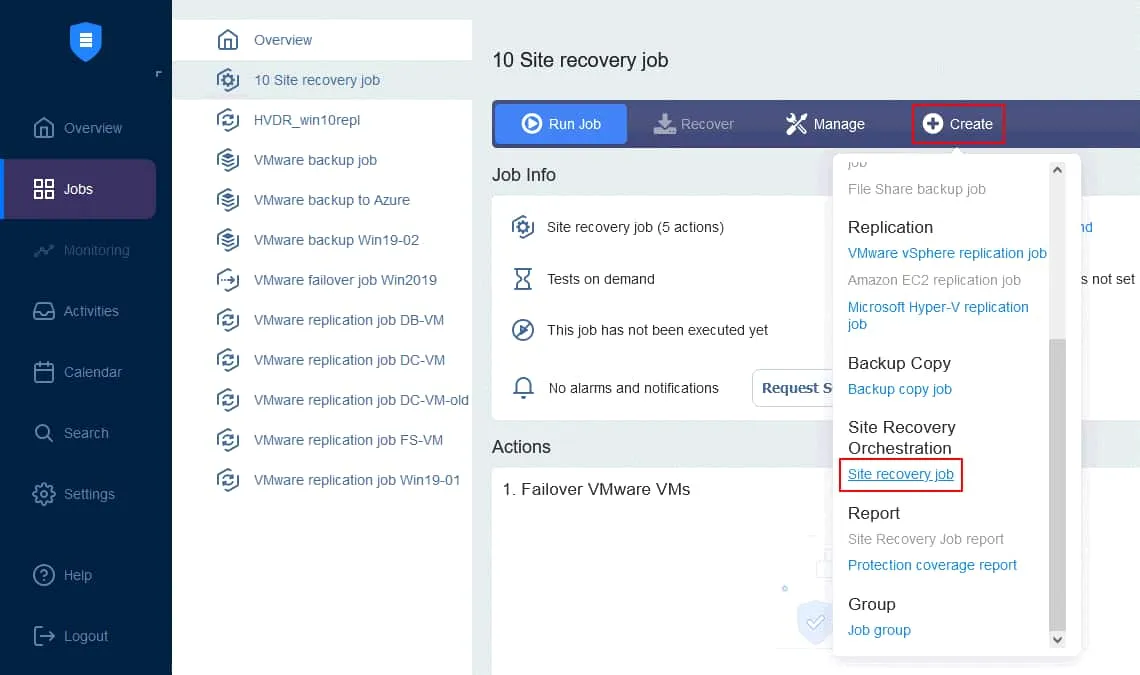This screenshot has height=675, width=1140.
Task: Click the Run Job button
Action: (560, 123)
